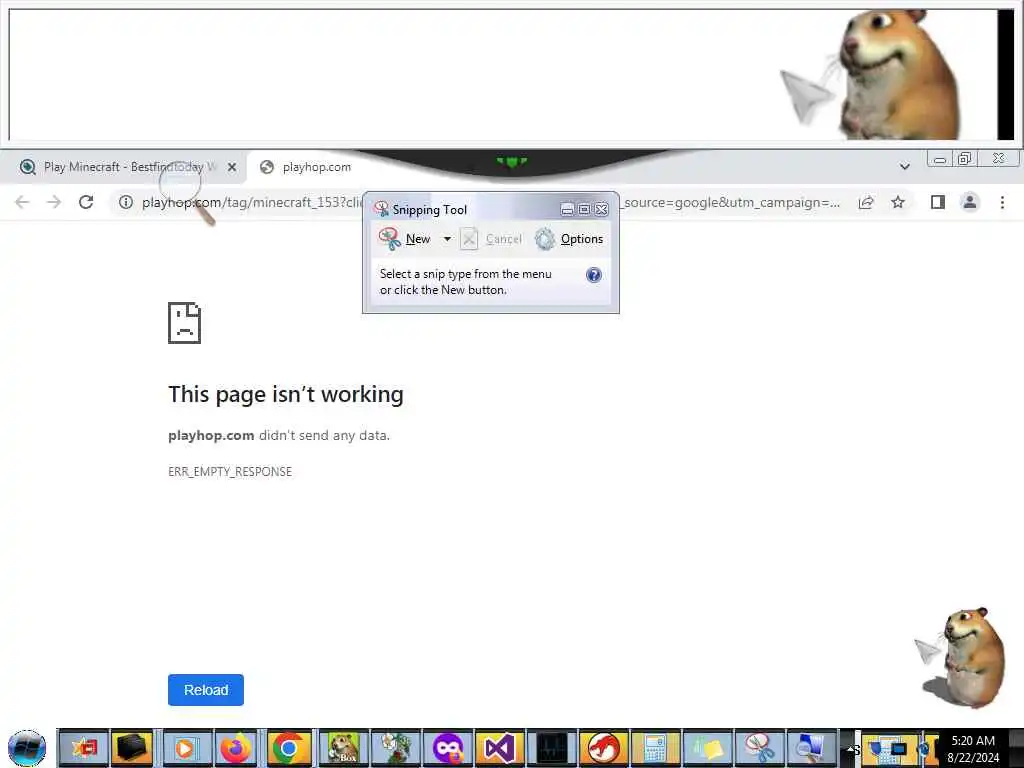Click the Snipping Tool help icon
The height and width of the screenshot is (768, 1024).
(594, 275)
